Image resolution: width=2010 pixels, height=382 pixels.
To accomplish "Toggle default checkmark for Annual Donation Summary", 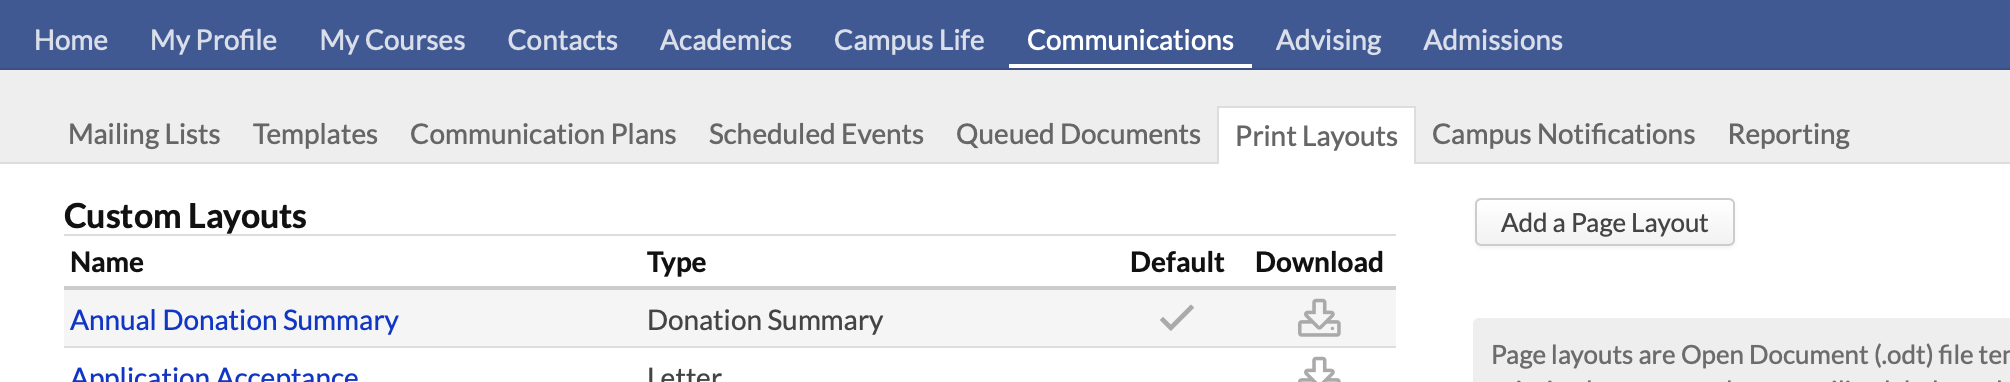I will coord(1177,318).
